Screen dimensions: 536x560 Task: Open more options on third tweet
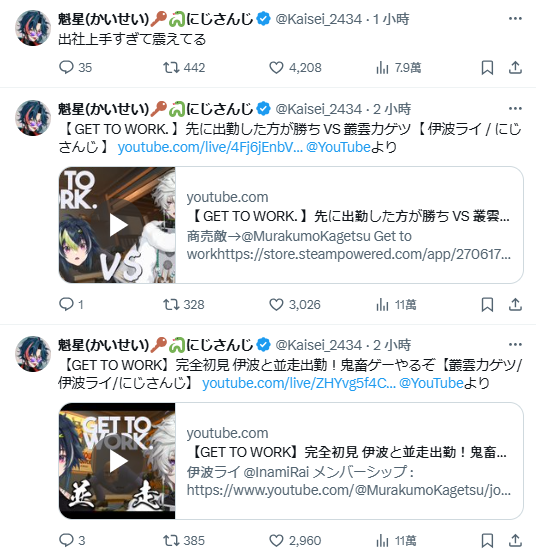pos(515,345)
